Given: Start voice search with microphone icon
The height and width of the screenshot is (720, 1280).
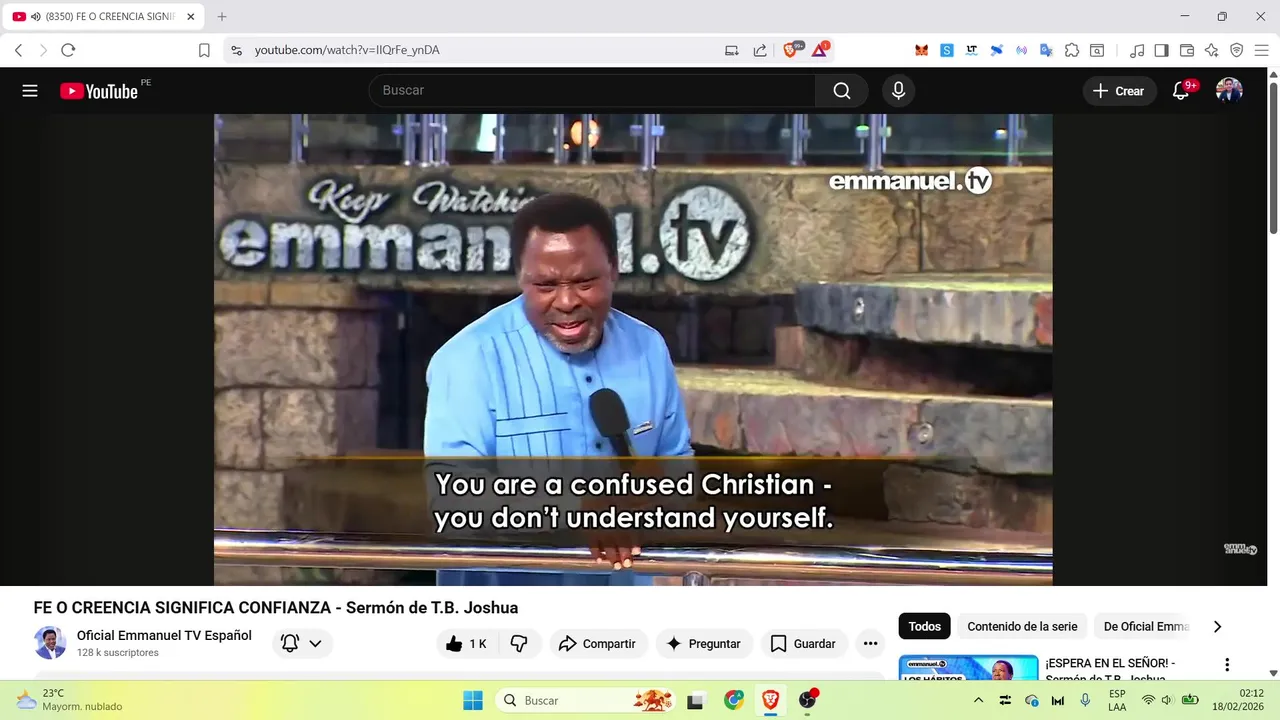Looking at the screenshot, I should 898,91.
